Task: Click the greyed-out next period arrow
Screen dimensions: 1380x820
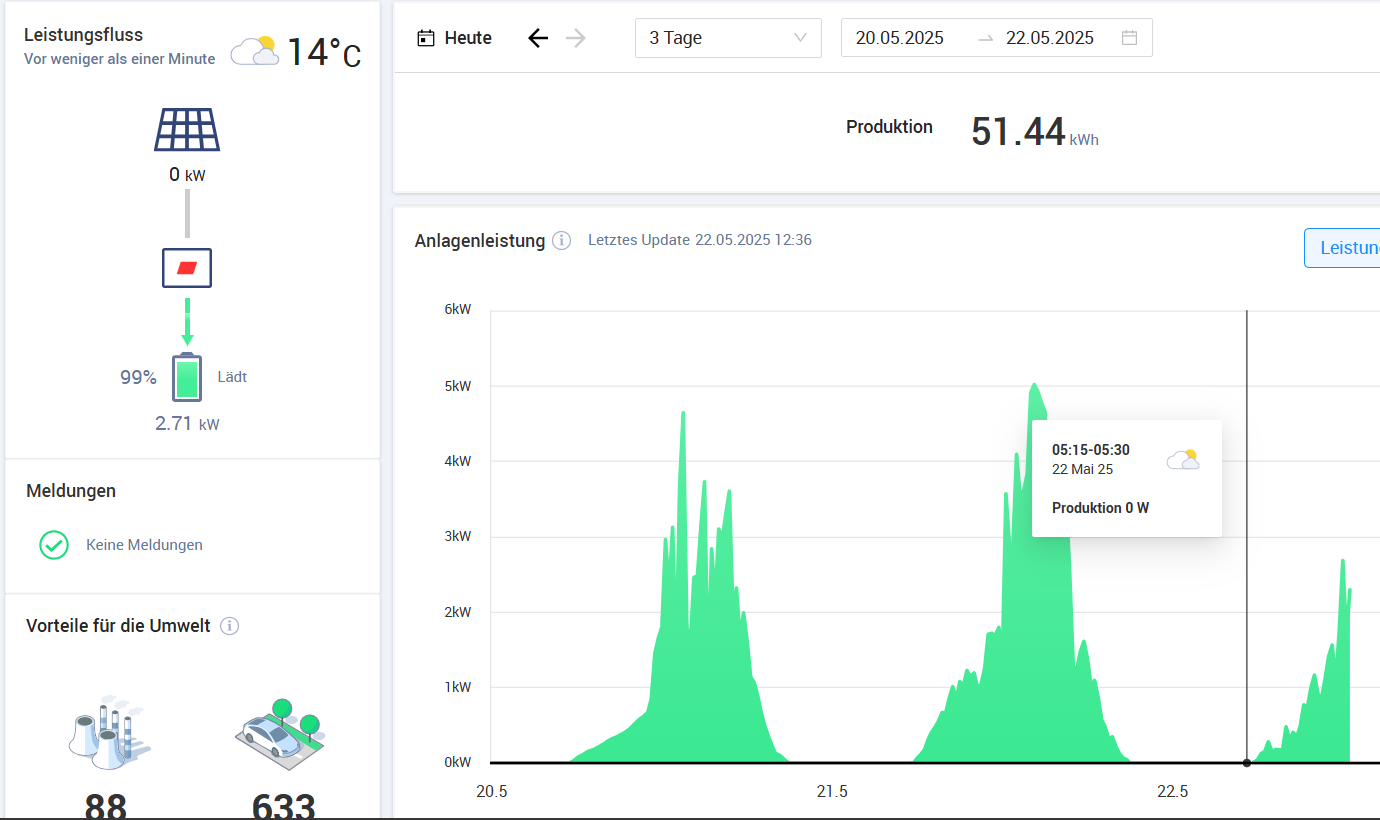Action: (576, 38)
